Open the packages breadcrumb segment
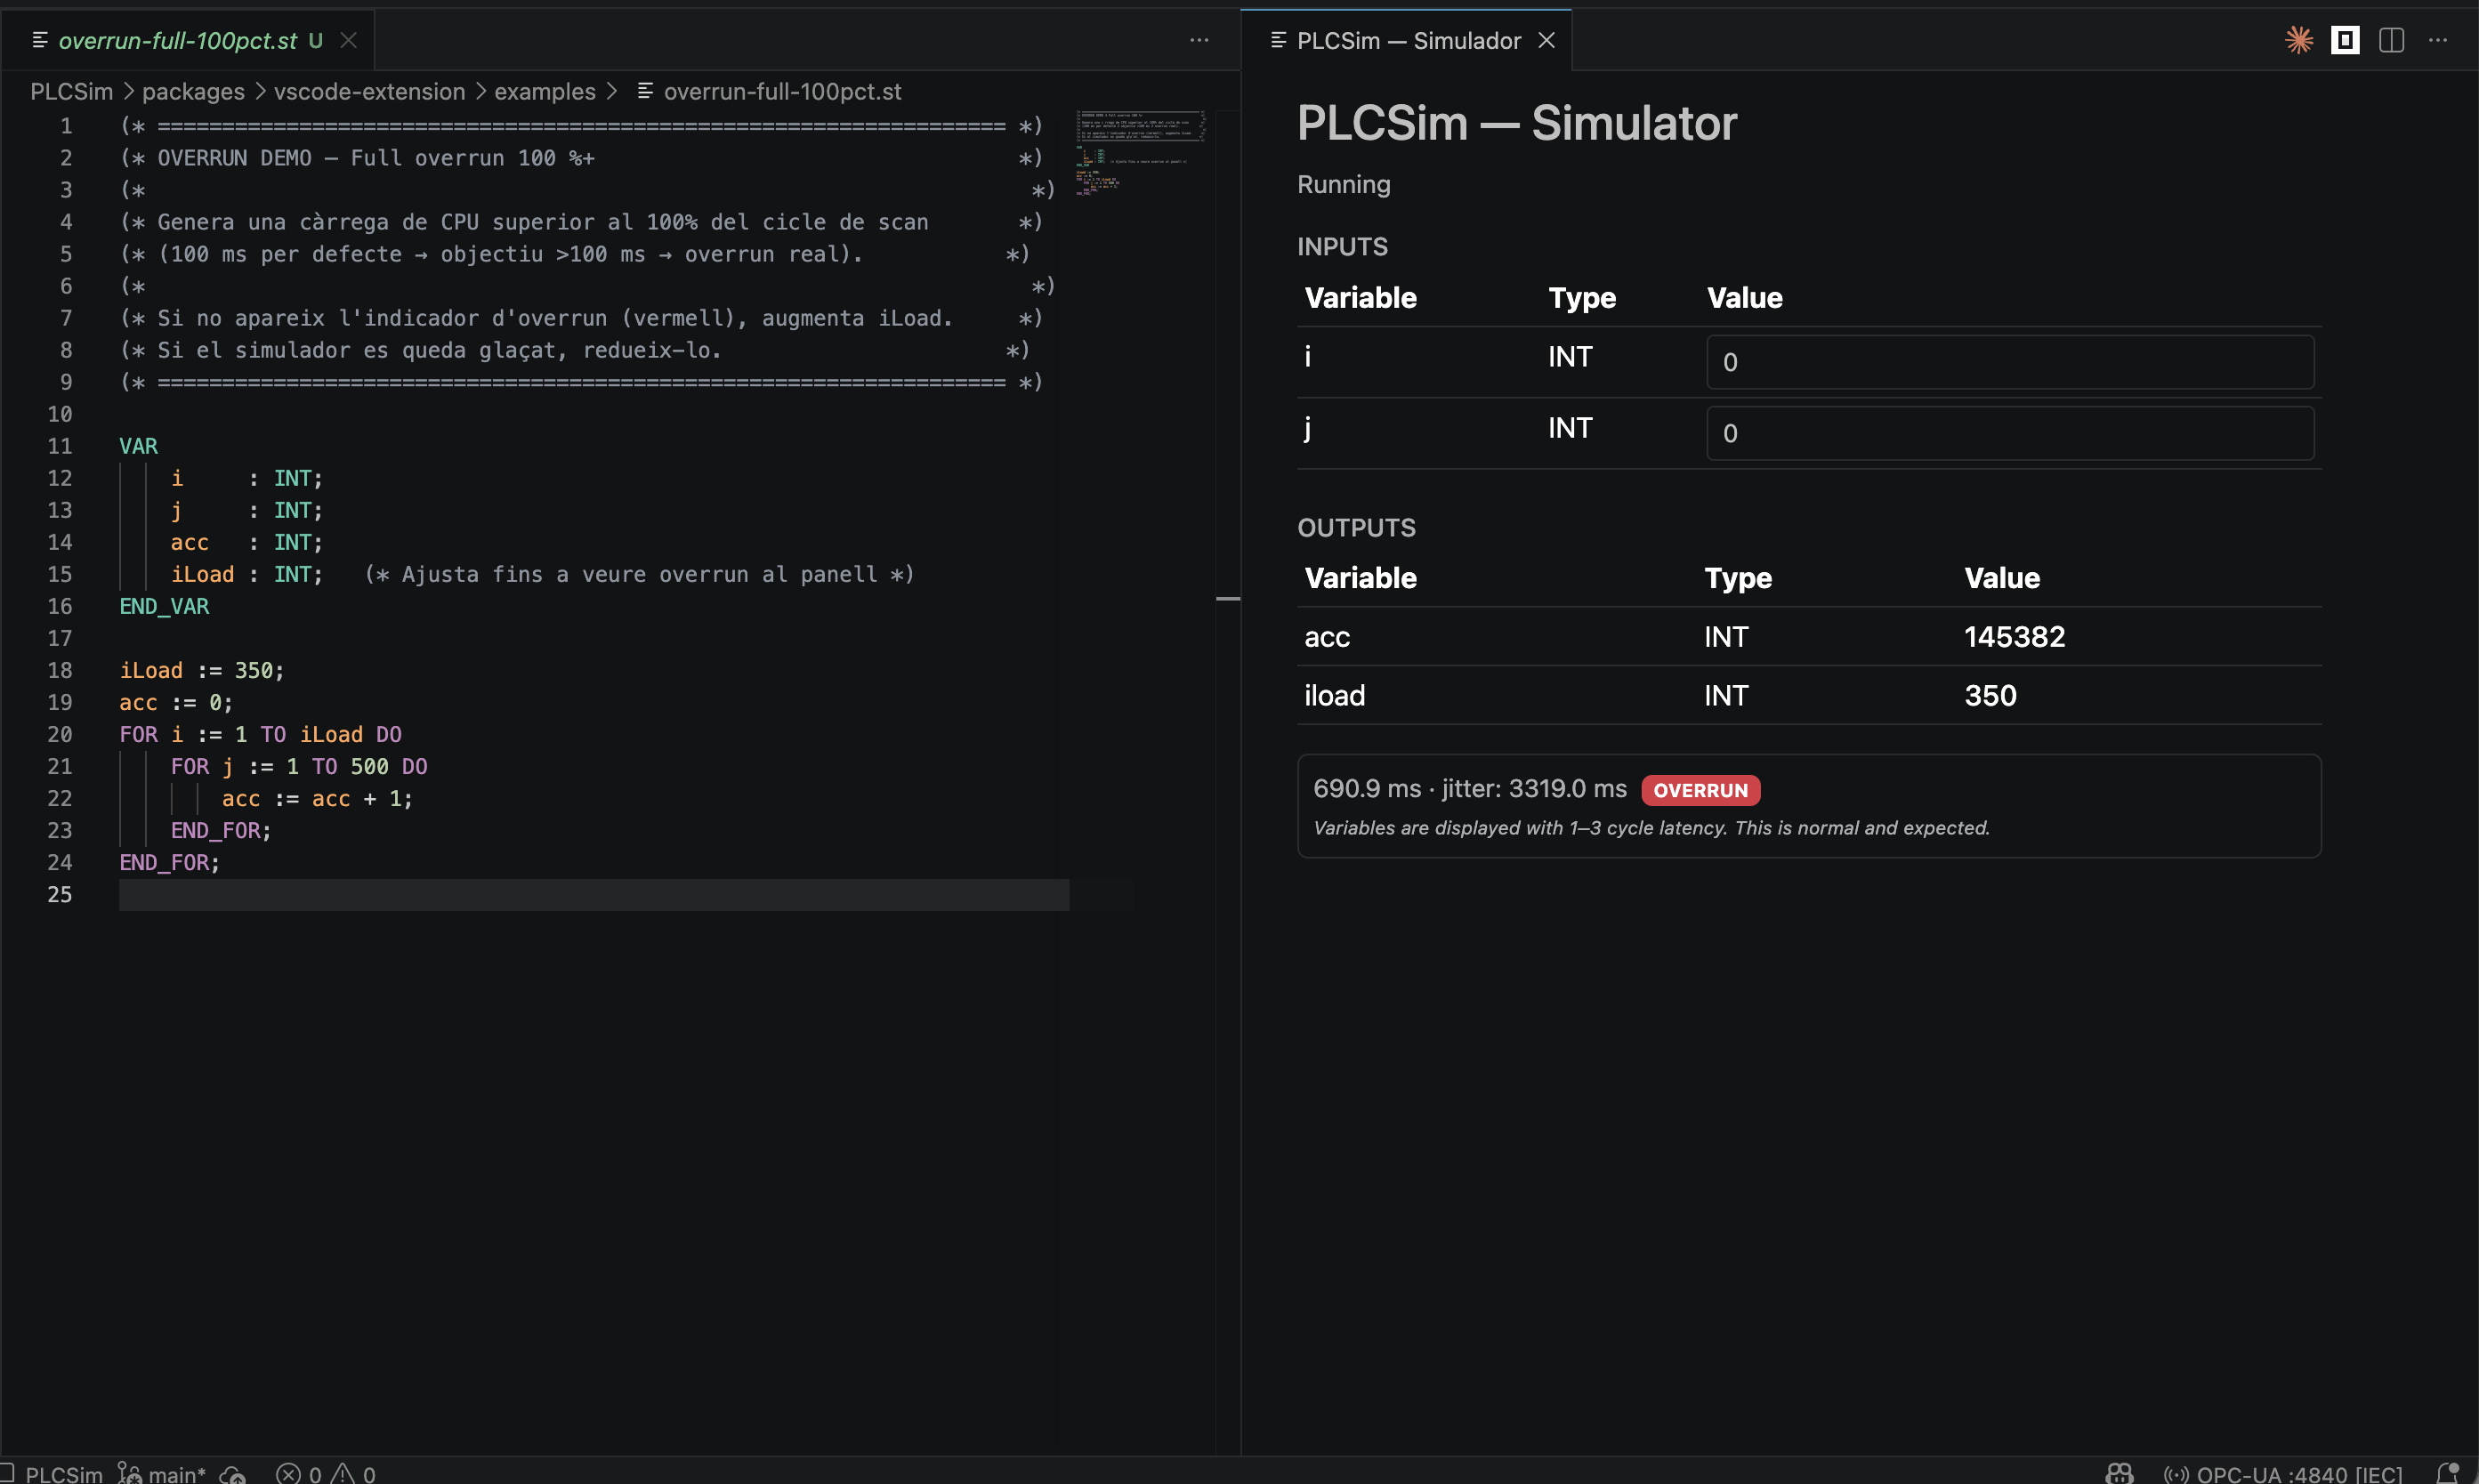Image resolution: width=2479 pixels, height=1484 pixels. (193, 91)
